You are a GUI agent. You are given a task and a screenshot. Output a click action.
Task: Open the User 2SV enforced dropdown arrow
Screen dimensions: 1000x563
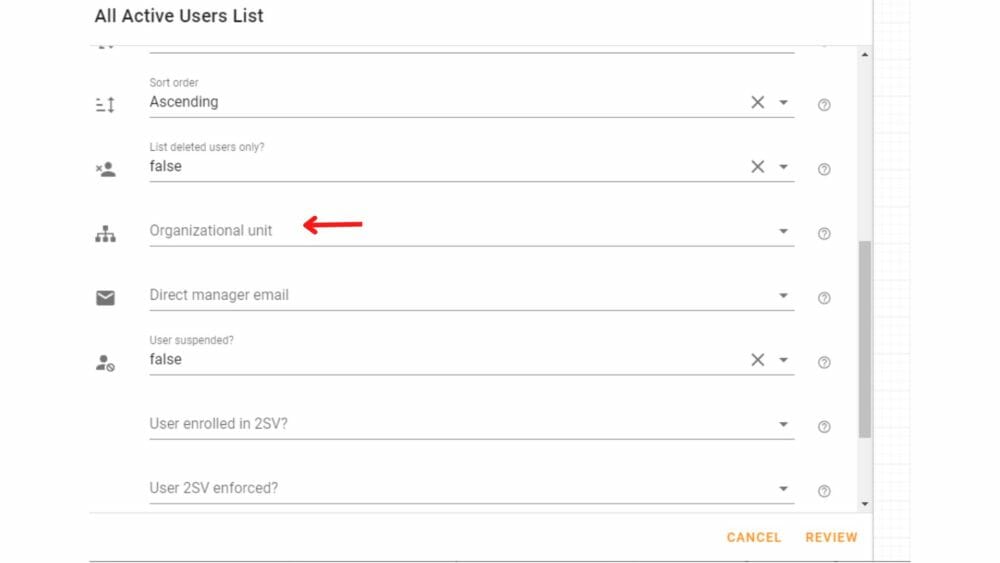[x=783, y=488]
